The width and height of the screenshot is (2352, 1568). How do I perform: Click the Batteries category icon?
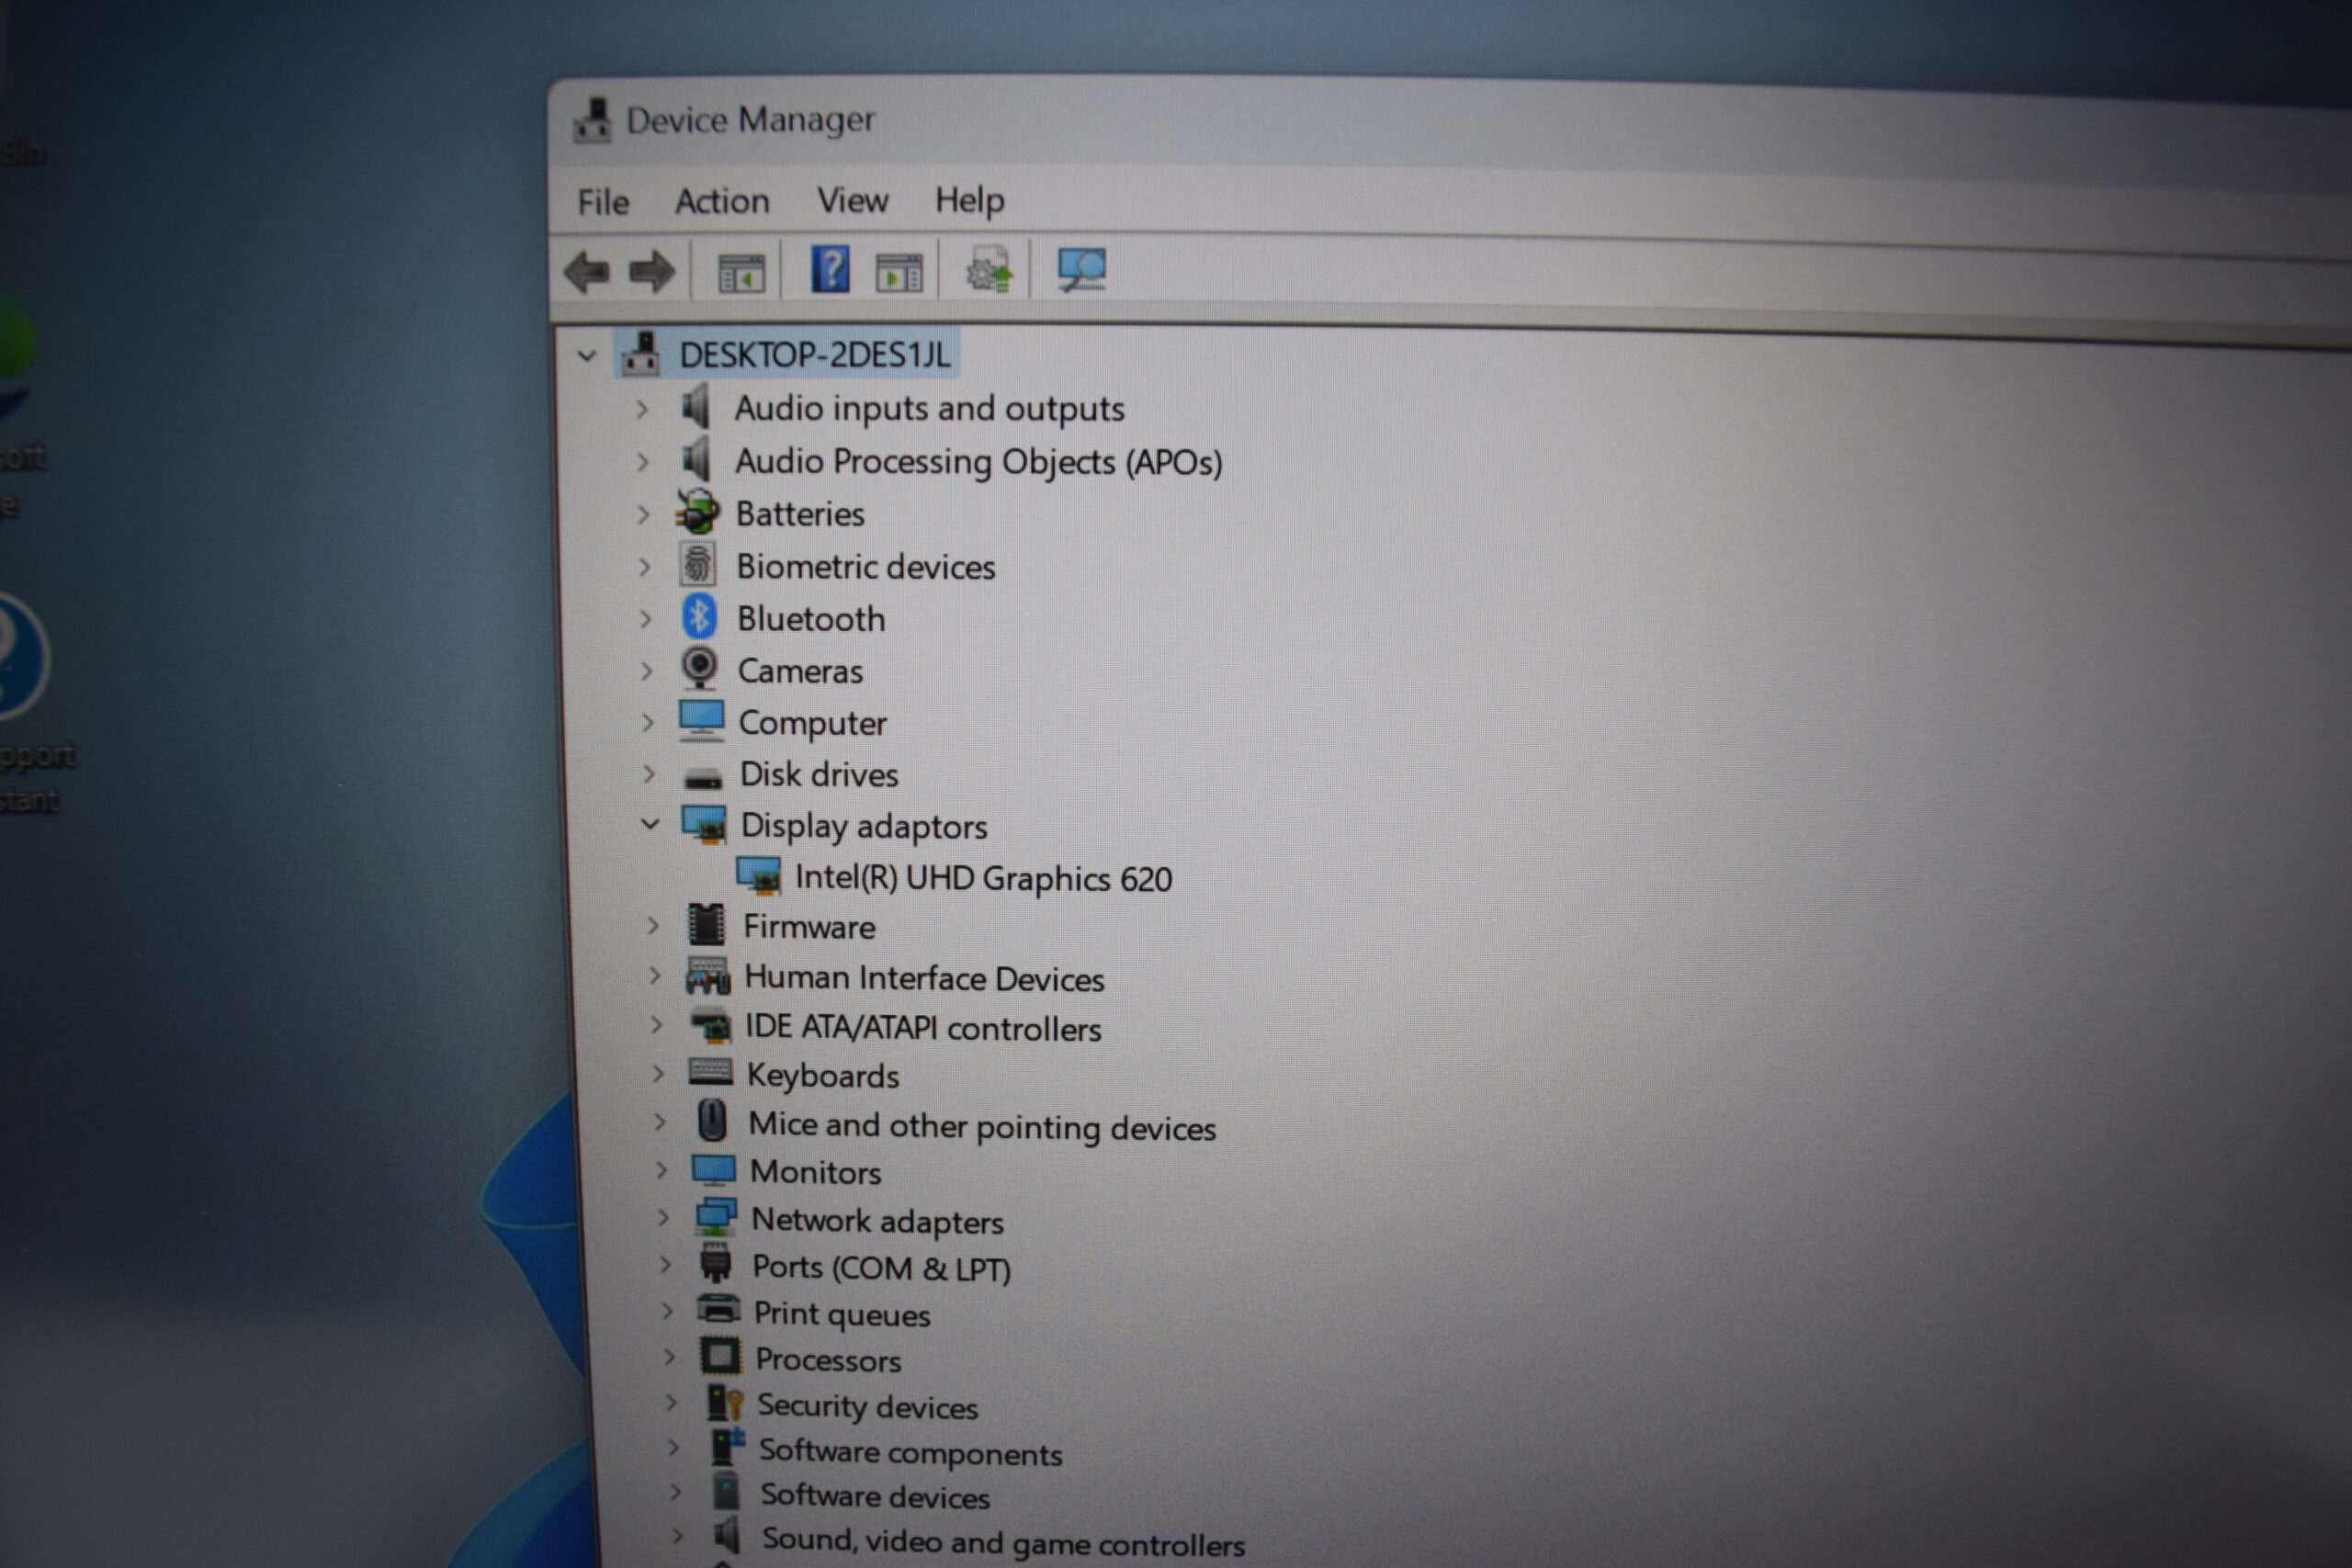[x=697, y=512]
